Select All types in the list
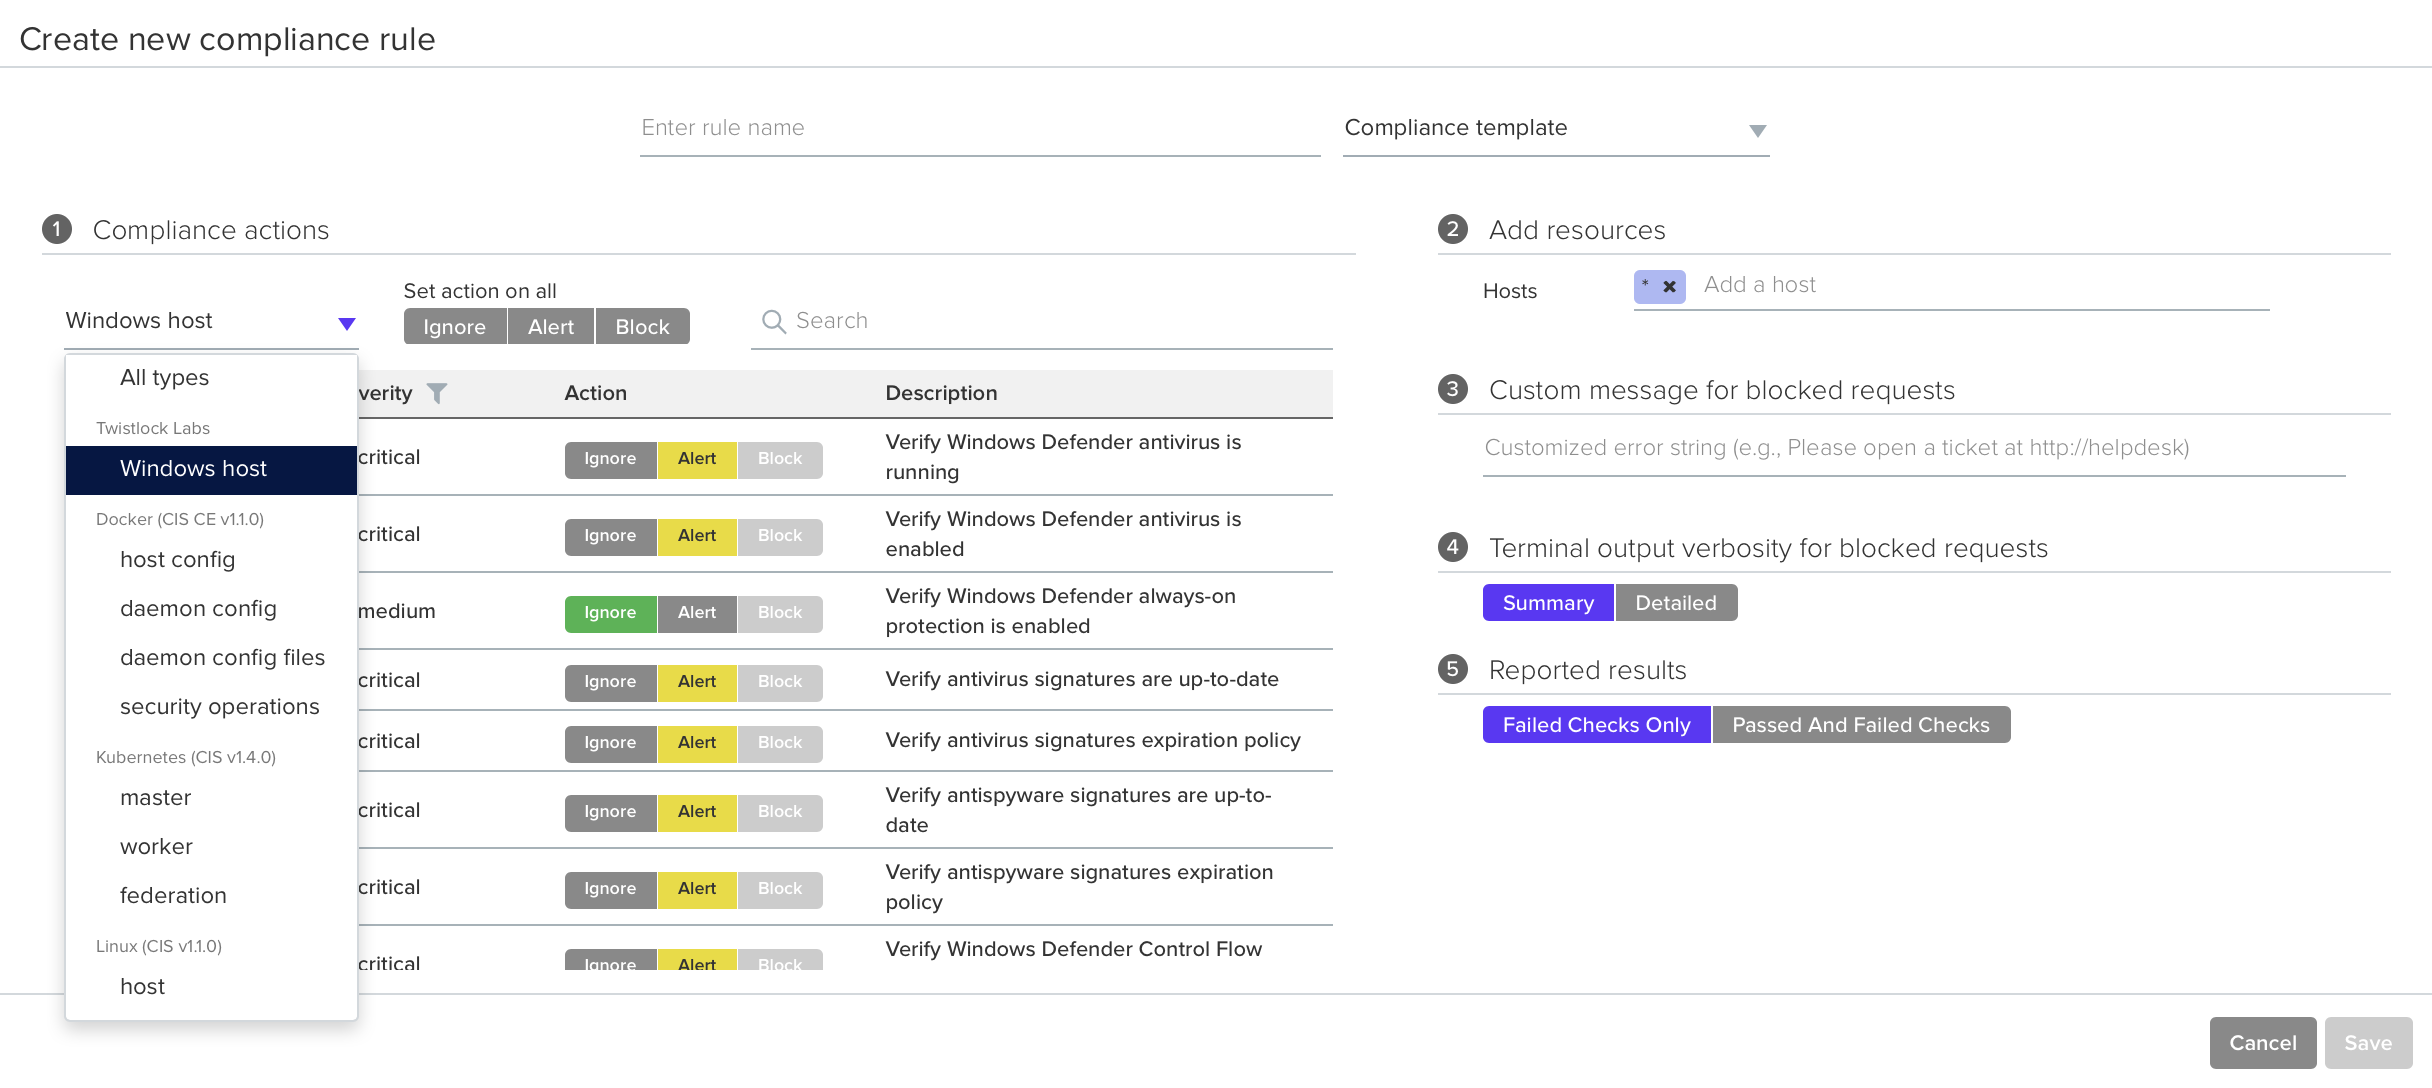 click(x=211, y=378)
